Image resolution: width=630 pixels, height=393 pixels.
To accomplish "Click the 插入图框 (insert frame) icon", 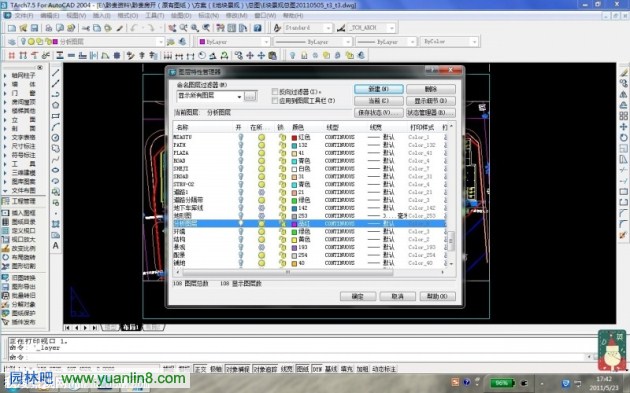I will (5, 213).
